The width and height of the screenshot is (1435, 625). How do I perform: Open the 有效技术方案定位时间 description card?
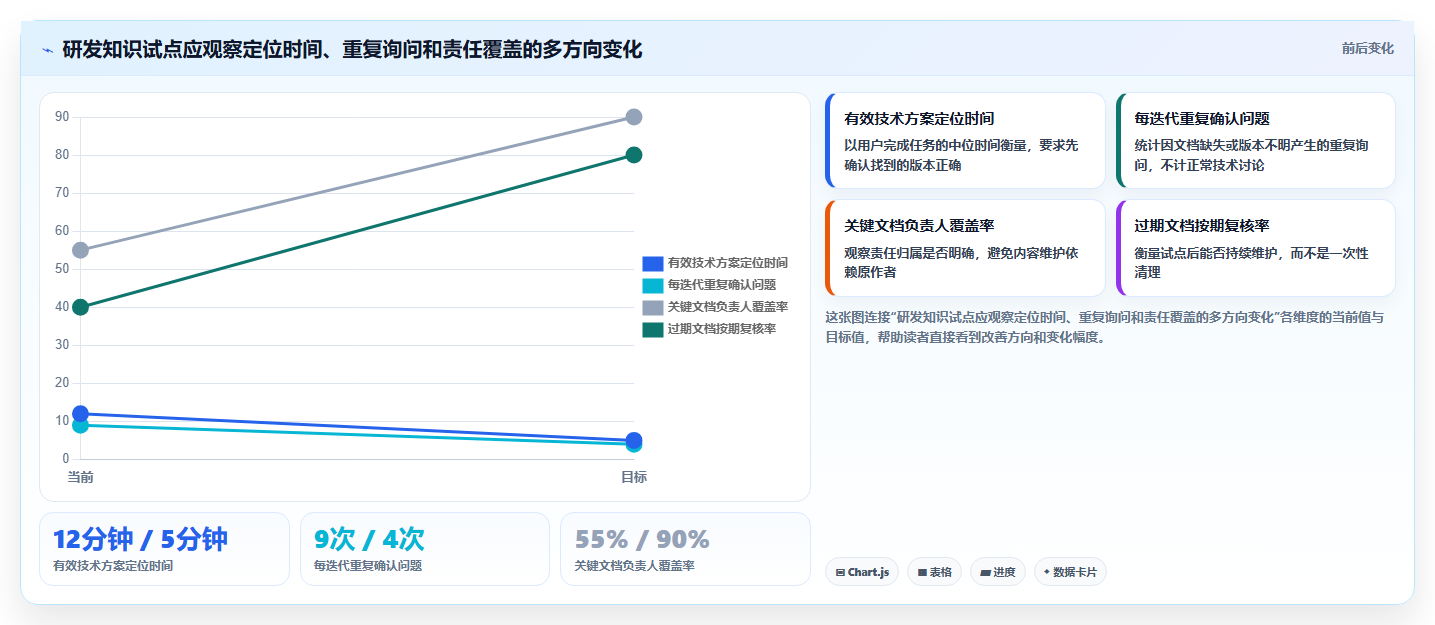pos(965,140)
